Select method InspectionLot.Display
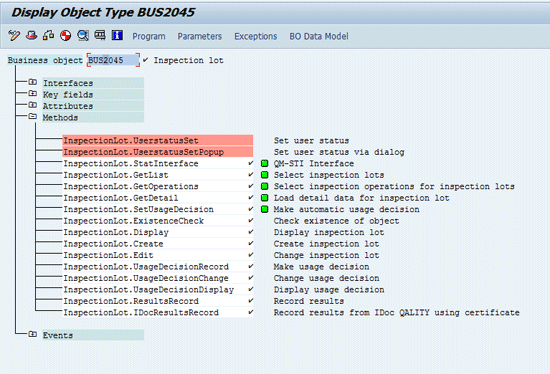550x374 pixels. pyautogui.click(x=158, y=232)
